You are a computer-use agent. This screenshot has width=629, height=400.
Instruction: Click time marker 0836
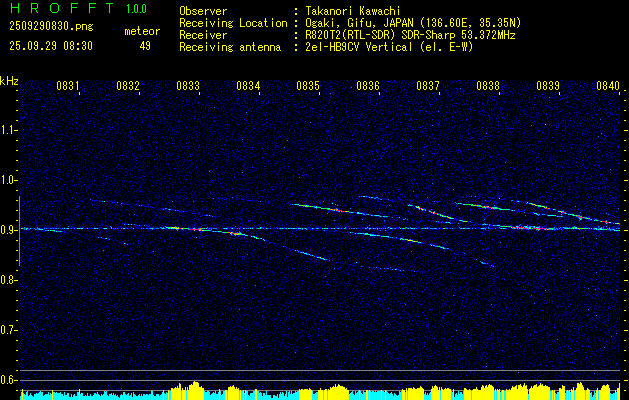click(x=368, y=86)
